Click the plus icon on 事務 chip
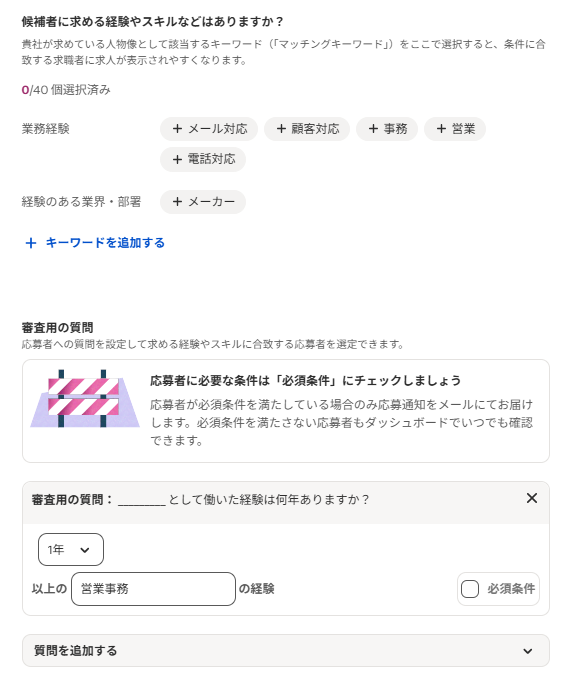Viewport: 577px width, 681px height. (x=373, y=129)
